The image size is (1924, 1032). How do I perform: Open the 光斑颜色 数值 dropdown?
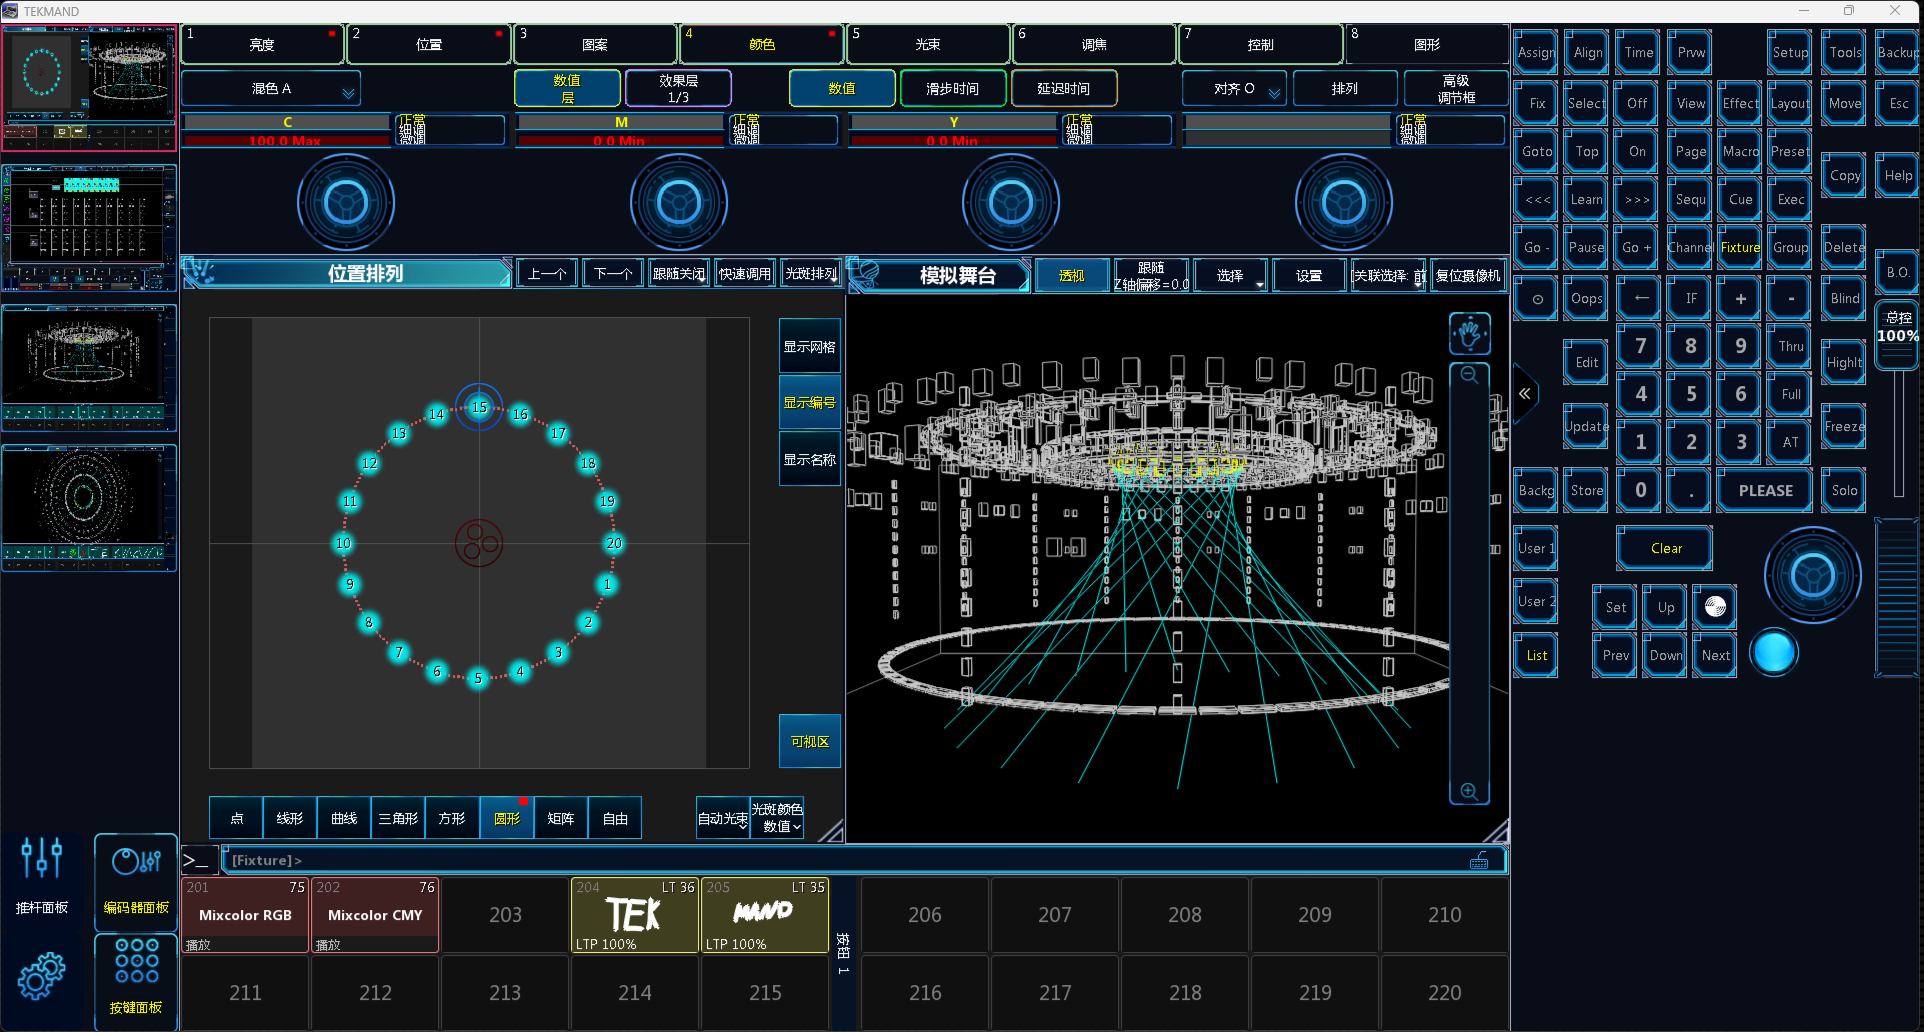(777, 818)
